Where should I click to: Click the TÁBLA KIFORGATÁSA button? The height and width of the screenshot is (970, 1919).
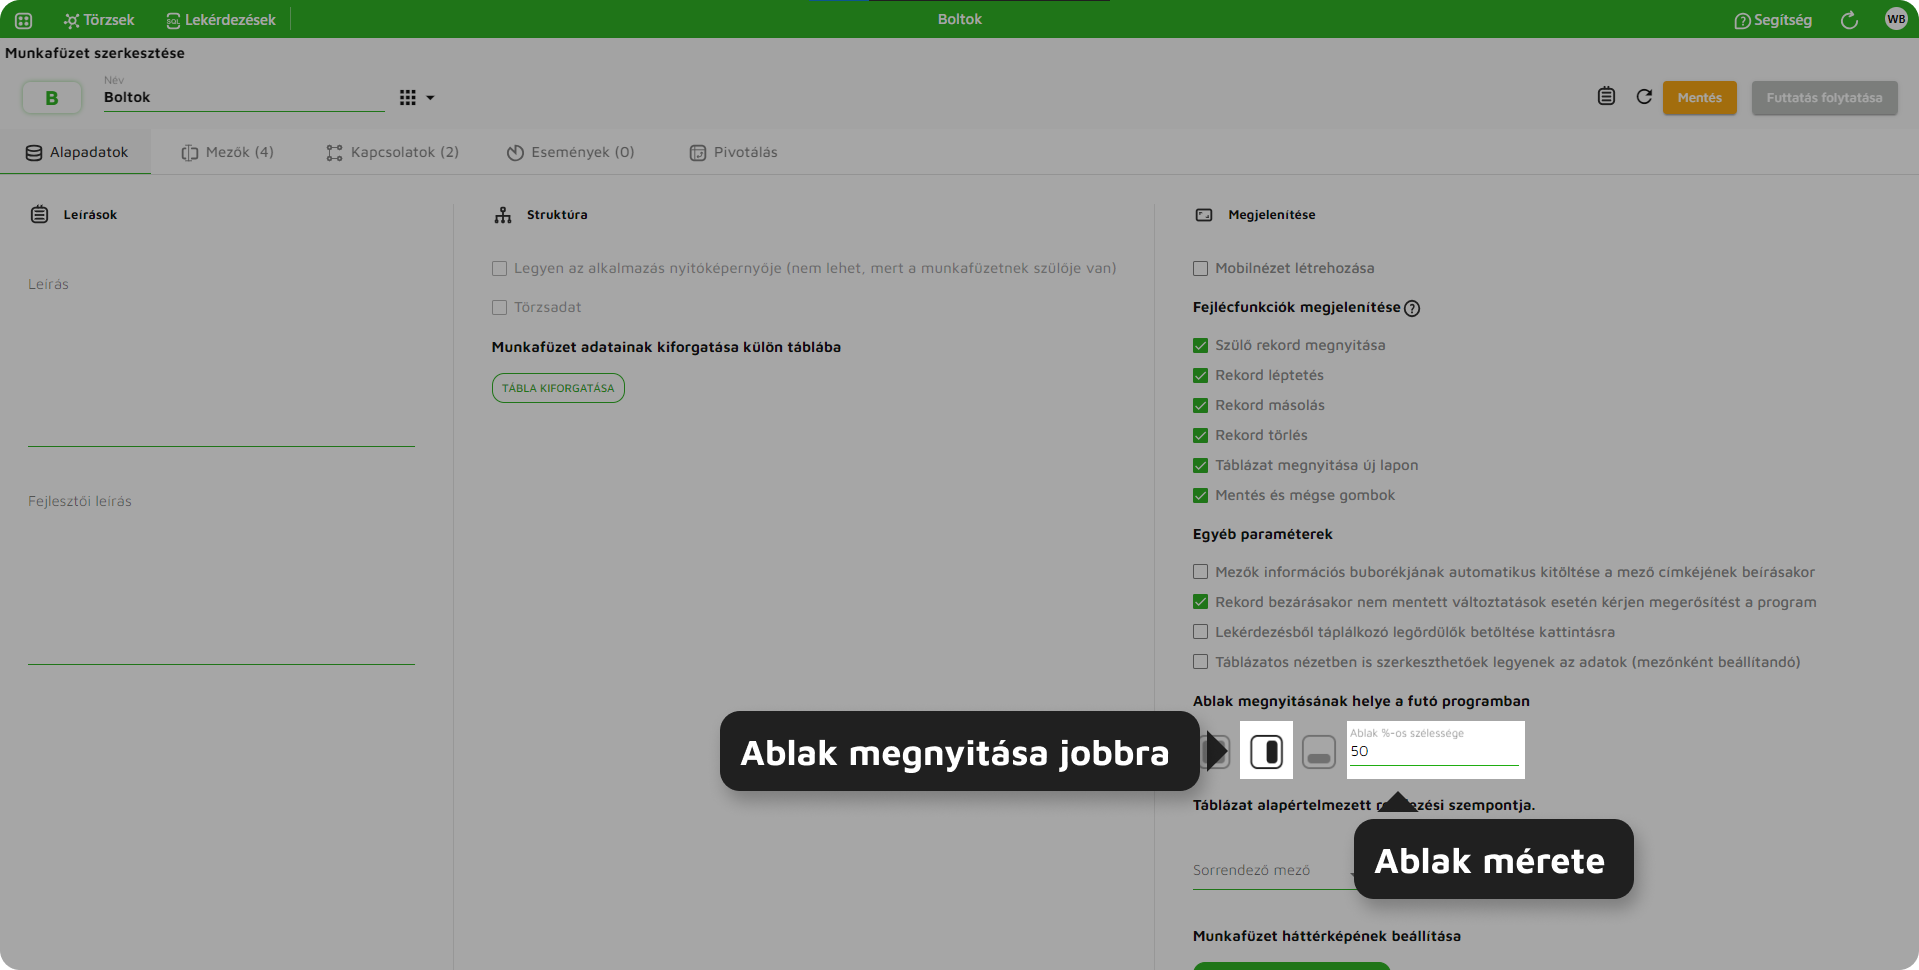[x=558, y=388]
